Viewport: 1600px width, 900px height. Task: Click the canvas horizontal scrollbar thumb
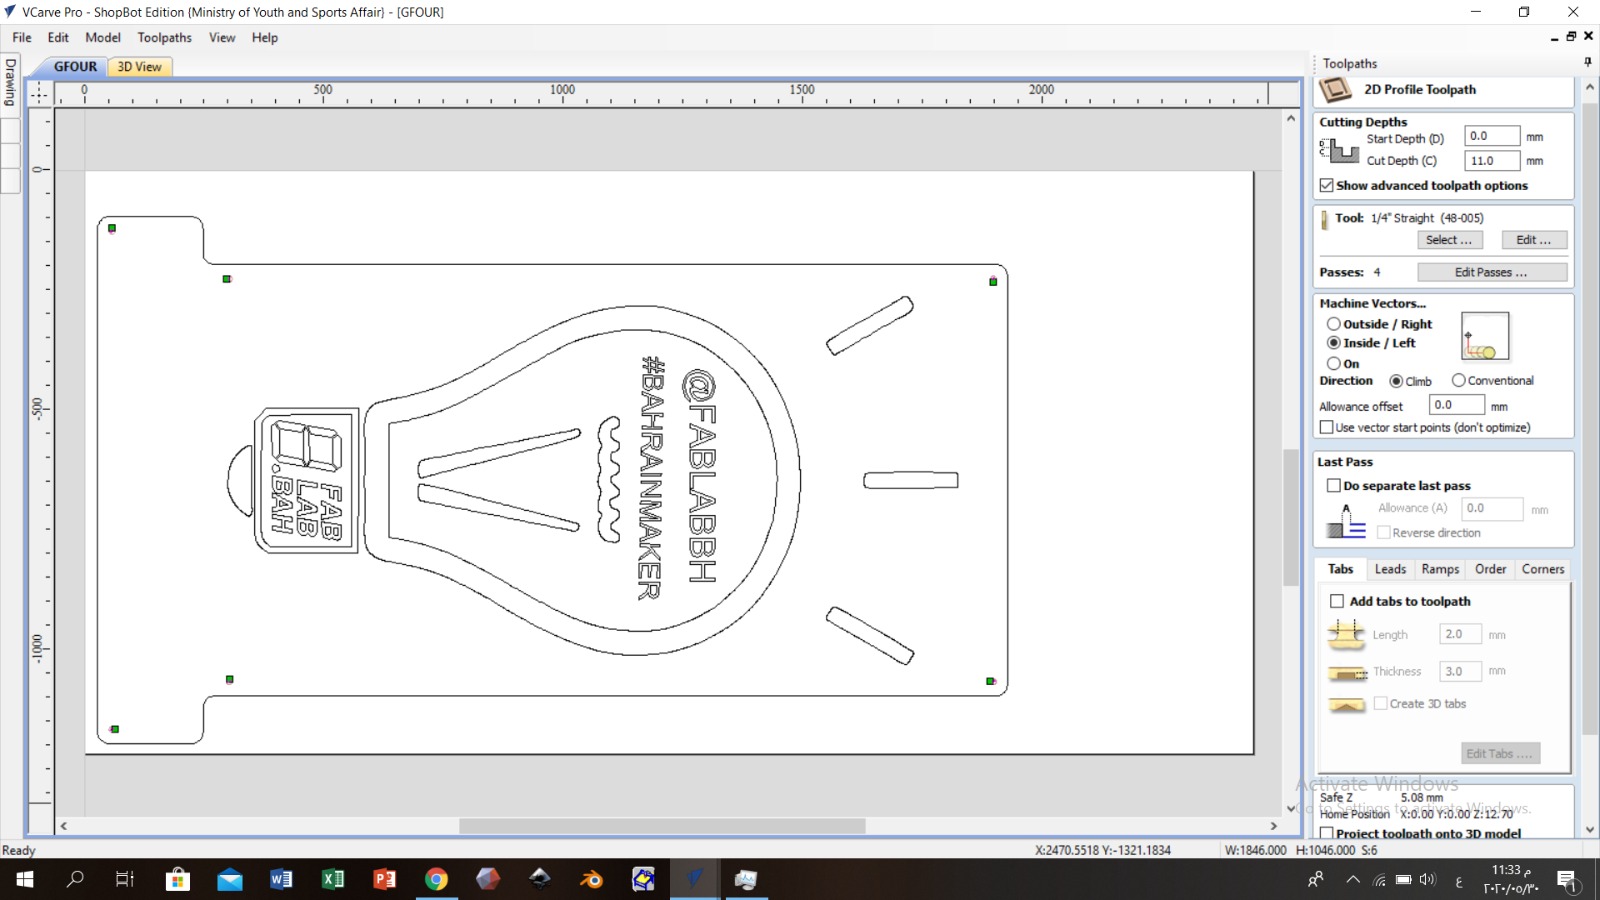click(x=662, y=826)
